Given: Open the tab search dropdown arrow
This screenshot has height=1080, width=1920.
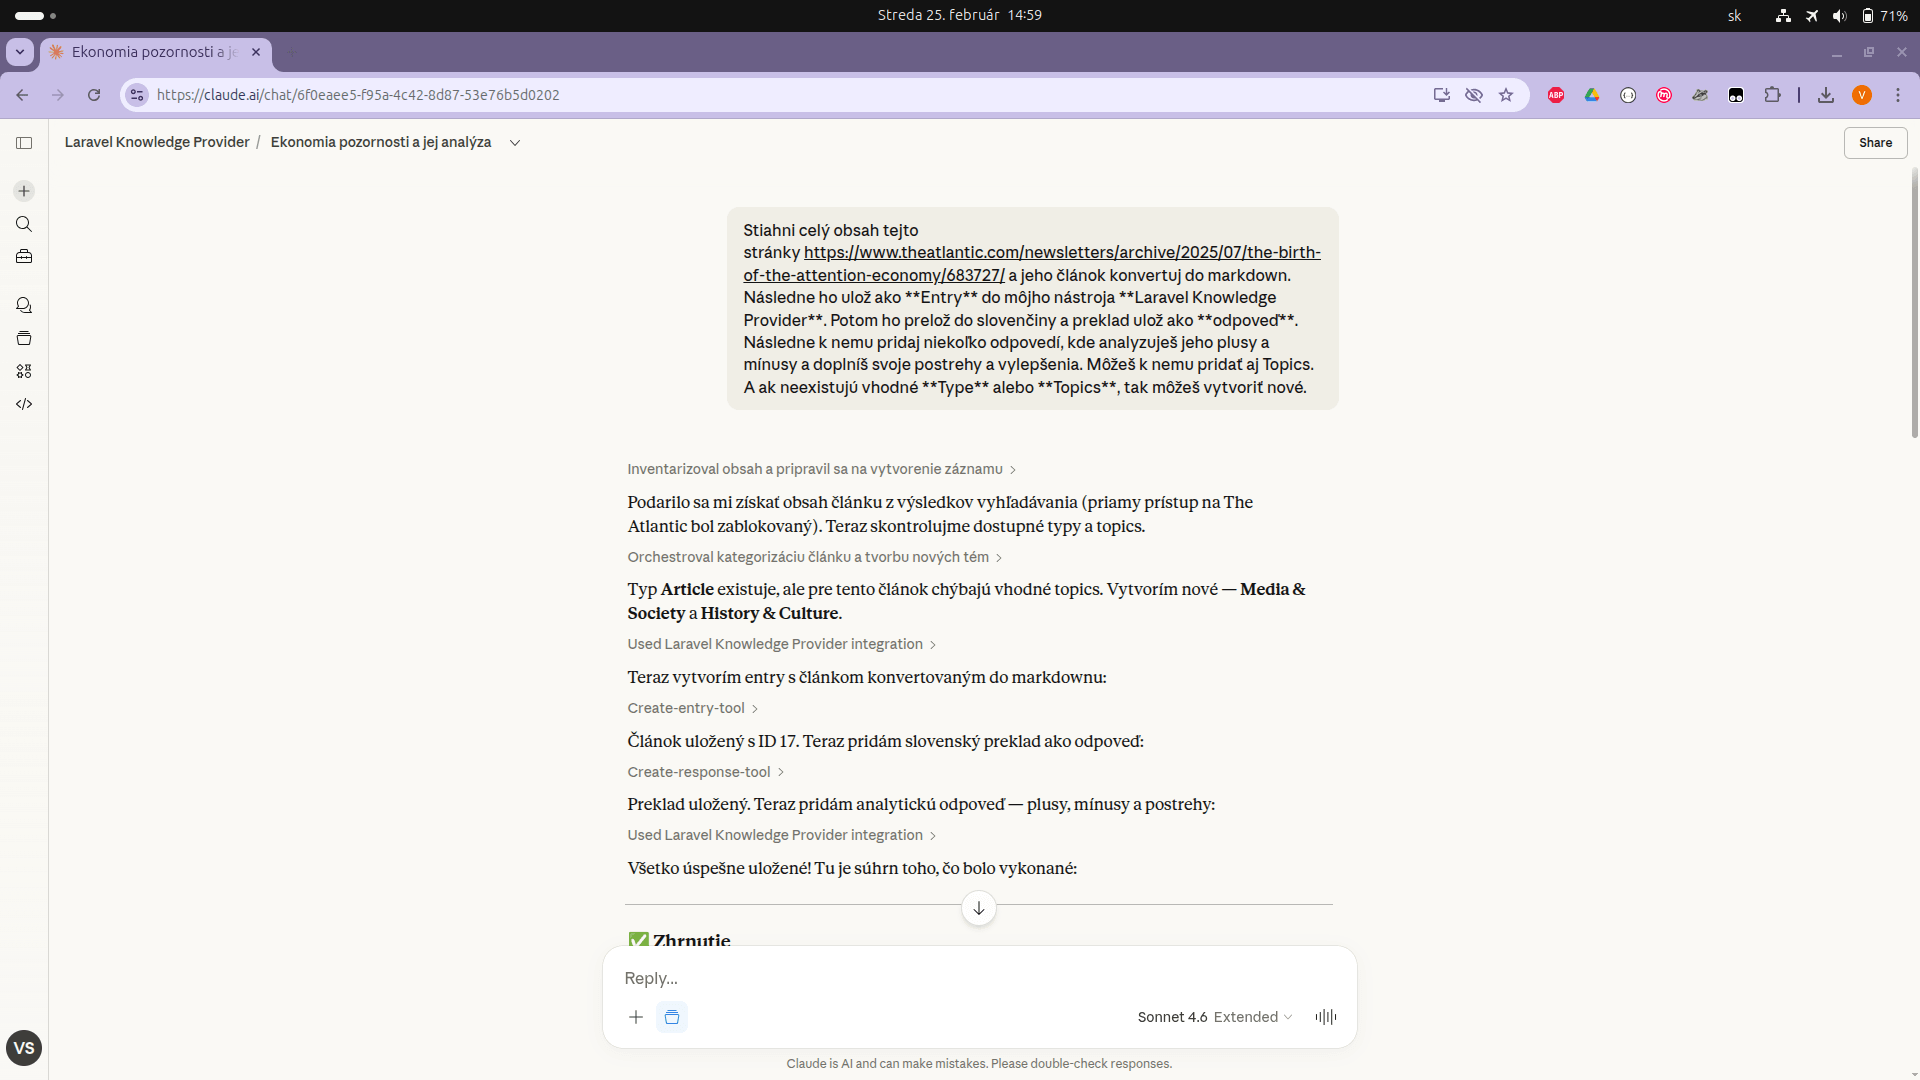Looking at the screenshot, I should [x=19, y=52].
